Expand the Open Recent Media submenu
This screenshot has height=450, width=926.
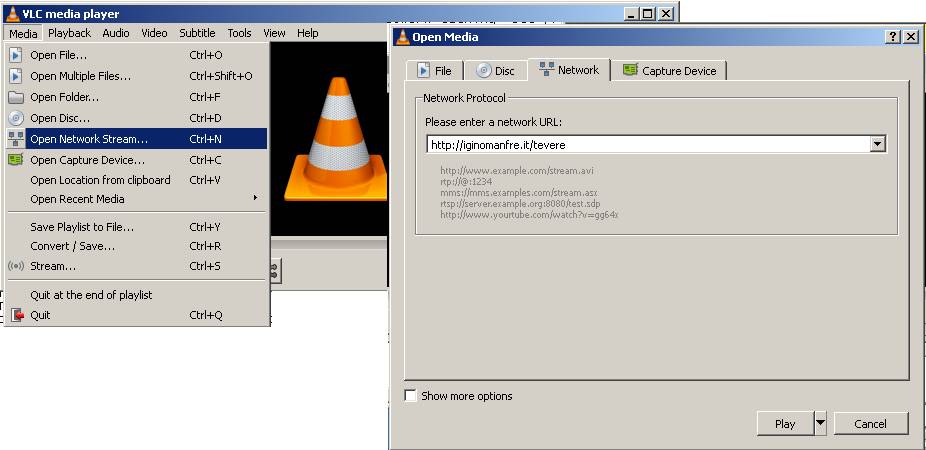point(136,200)
